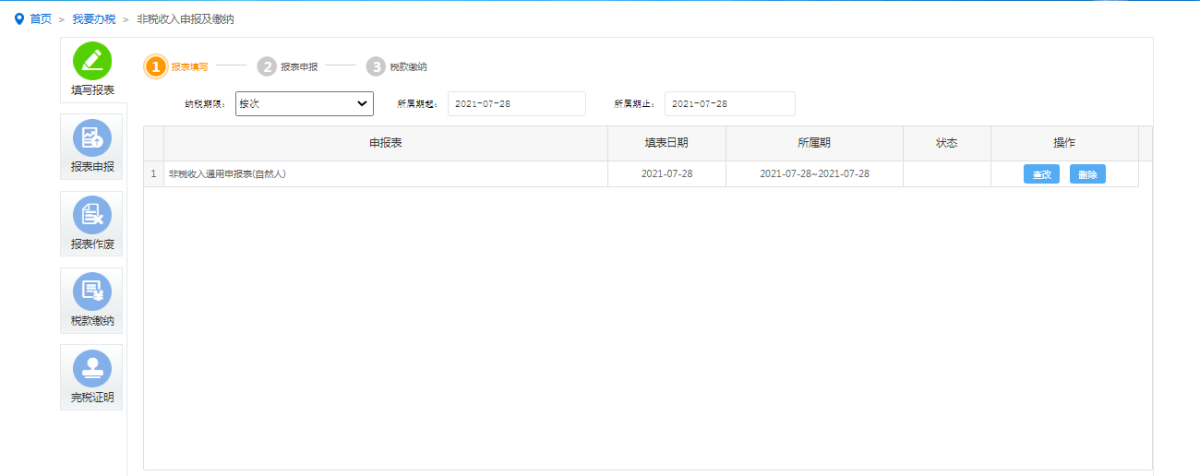Click the 删除 button in the table row
The width and height of the screenshot is (1200, 476).
[1088, 175]
